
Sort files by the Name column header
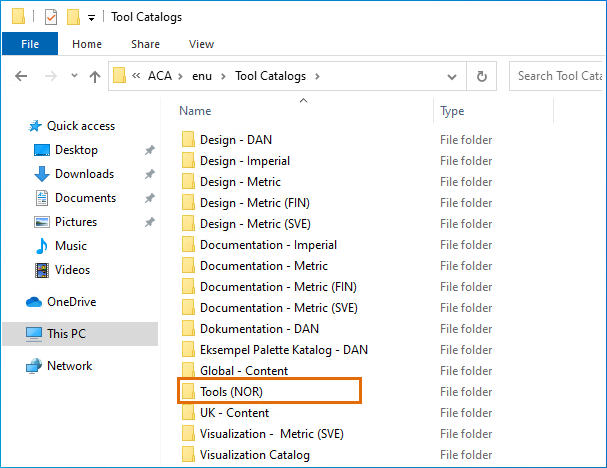point(196,111)
